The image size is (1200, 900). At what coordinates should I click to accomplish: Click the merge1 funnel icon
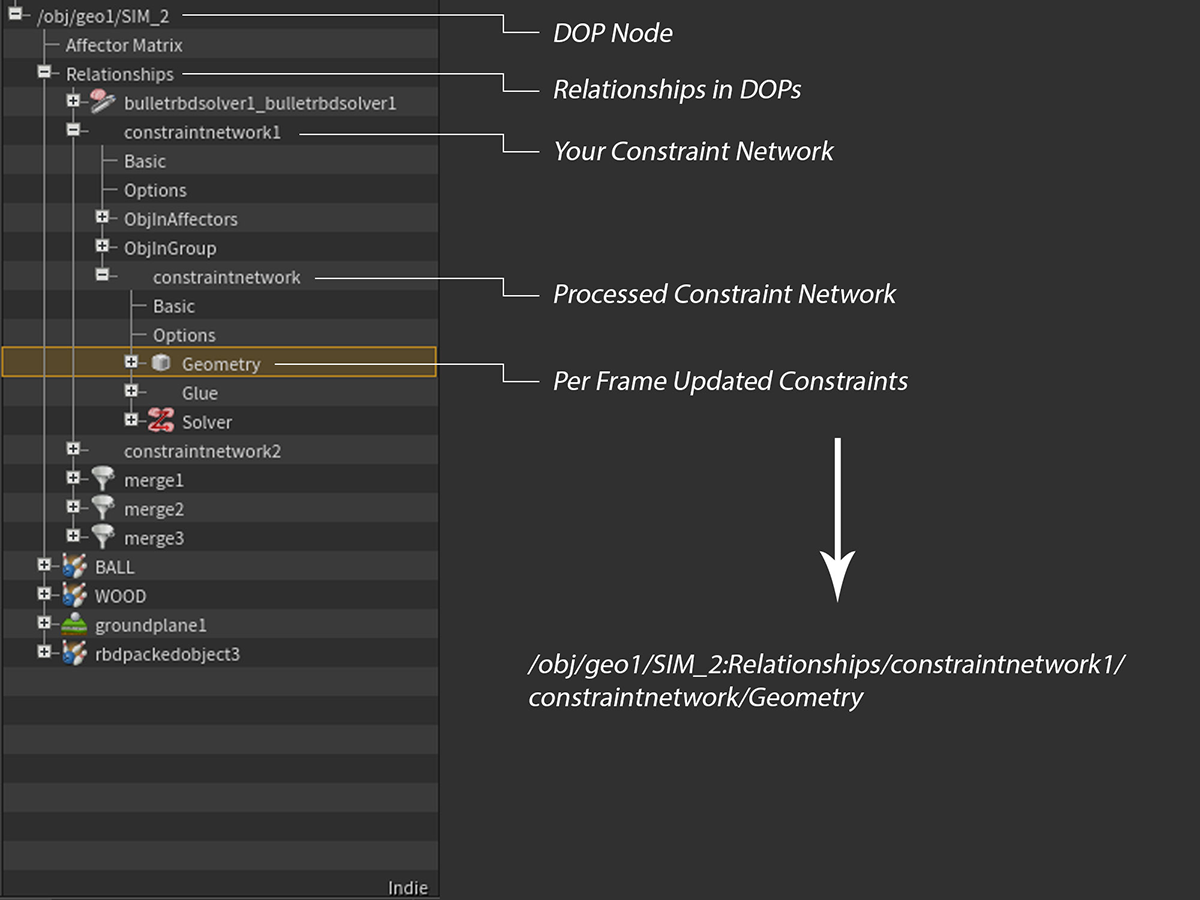point(103,480)
